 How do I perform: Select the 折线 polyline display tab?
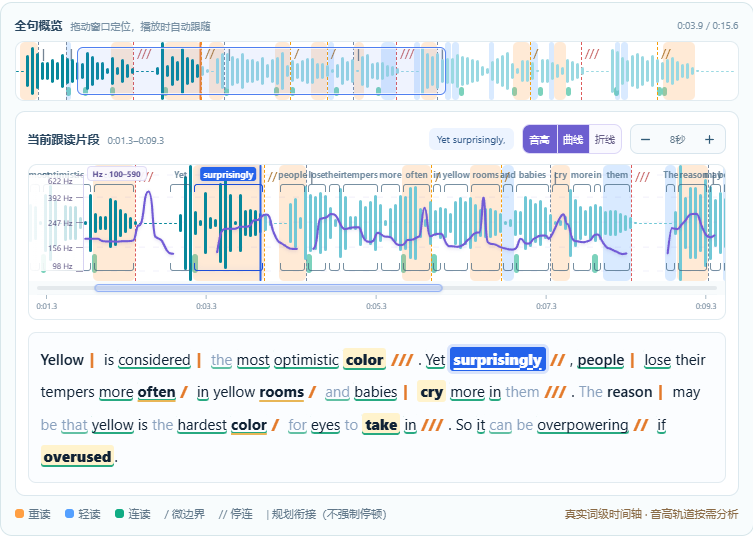[605, 139]
